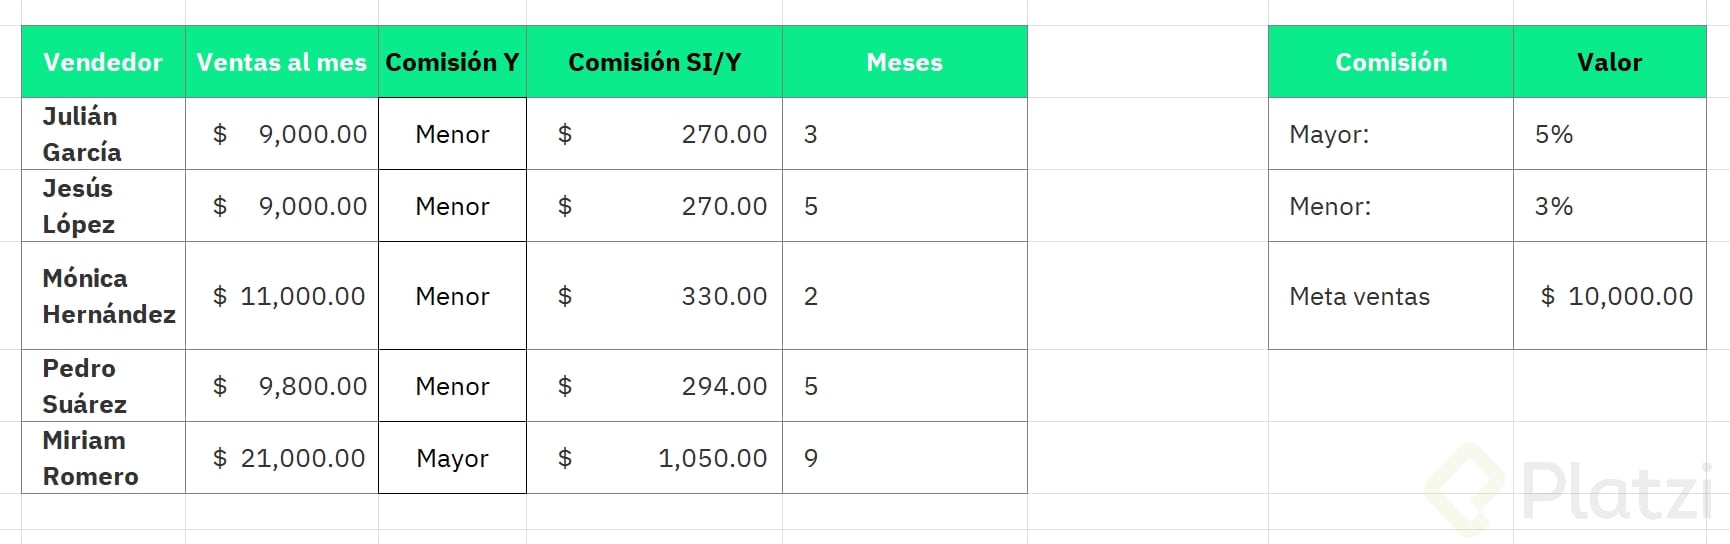Click the Ventas al mes column header
The image size is (1730, 544).
coord(281,62)
